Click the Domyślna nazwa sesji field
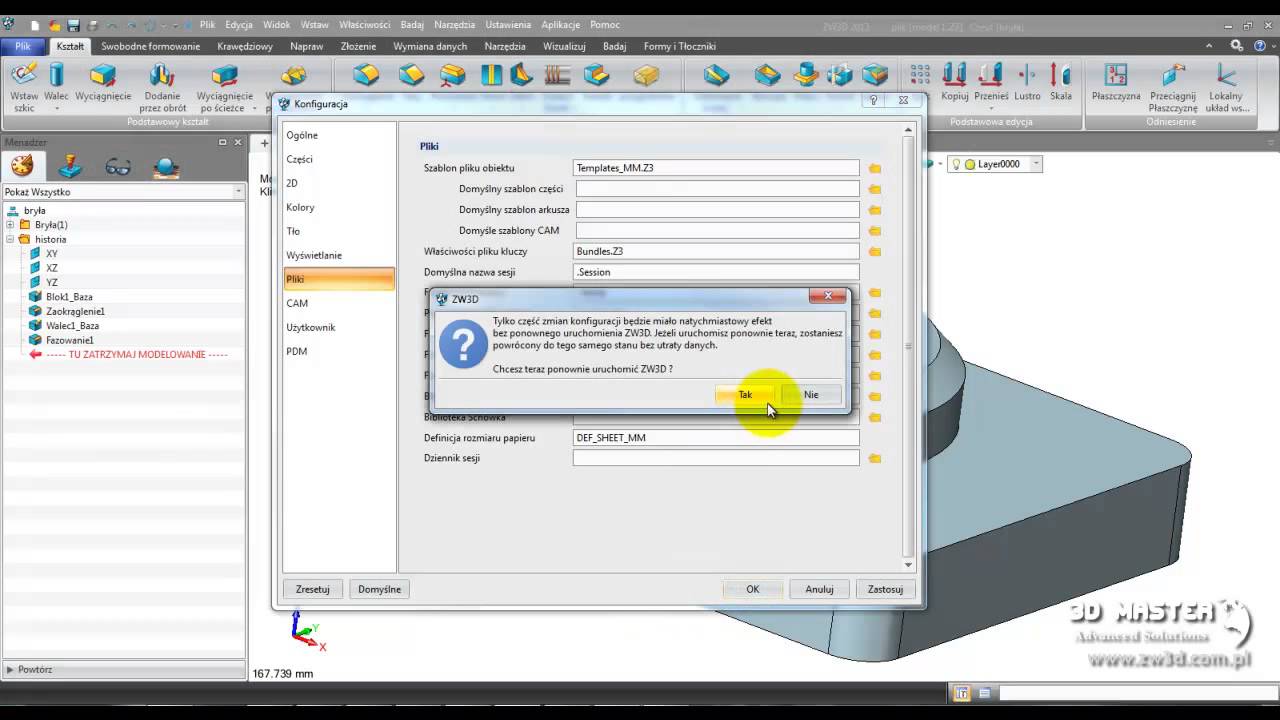This screenshot has width=1280, height=720. point(716,272)
